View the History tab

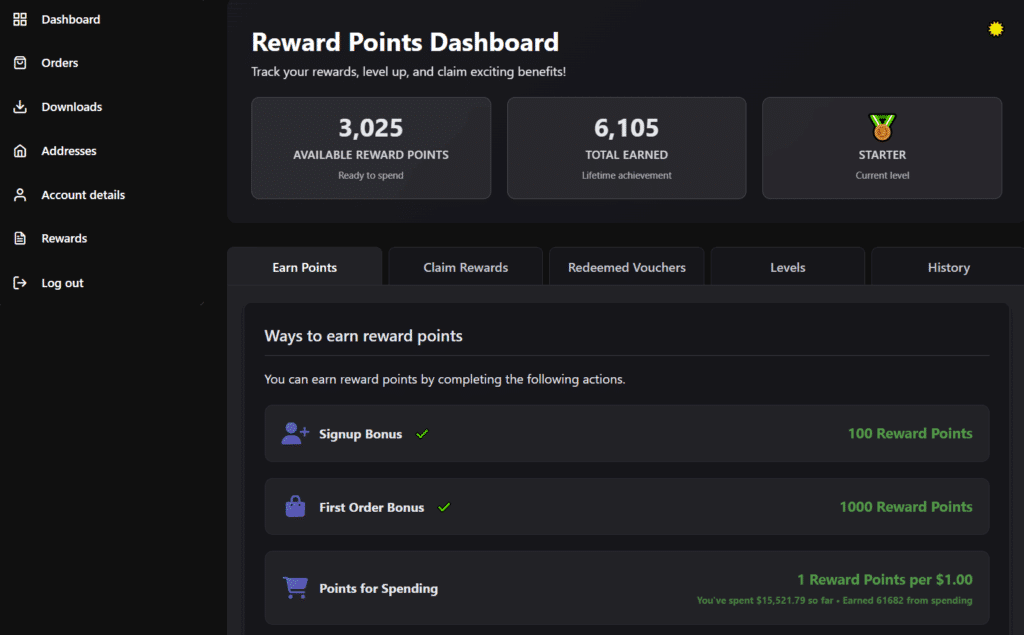click(x=948, y=267)
